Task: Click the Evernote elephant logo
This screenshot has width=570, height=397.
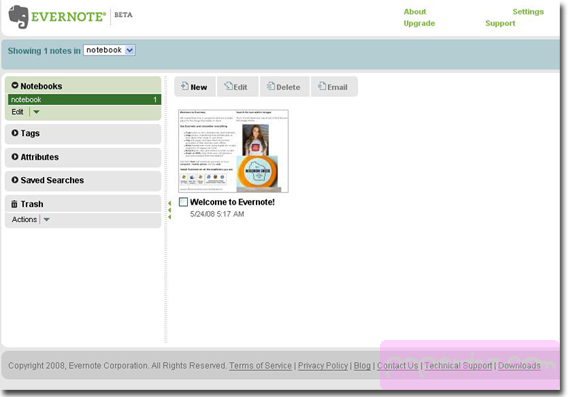Action: pos(18,17)
